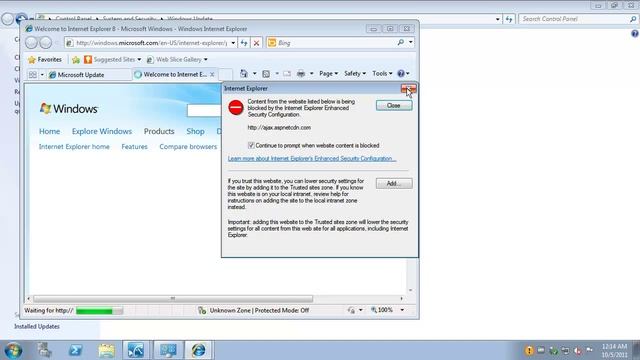Image resolution: width=640 pixels, height=360 pixels.
Task: Expand the Print options dropdown arrow
Action: (x=311, y=73)
